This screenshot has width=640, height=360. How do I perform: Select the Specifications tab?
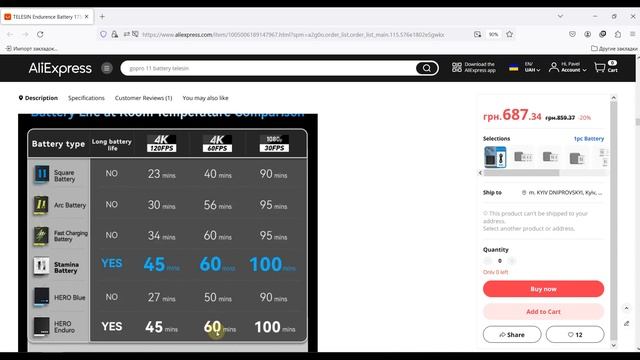(86, 98)
